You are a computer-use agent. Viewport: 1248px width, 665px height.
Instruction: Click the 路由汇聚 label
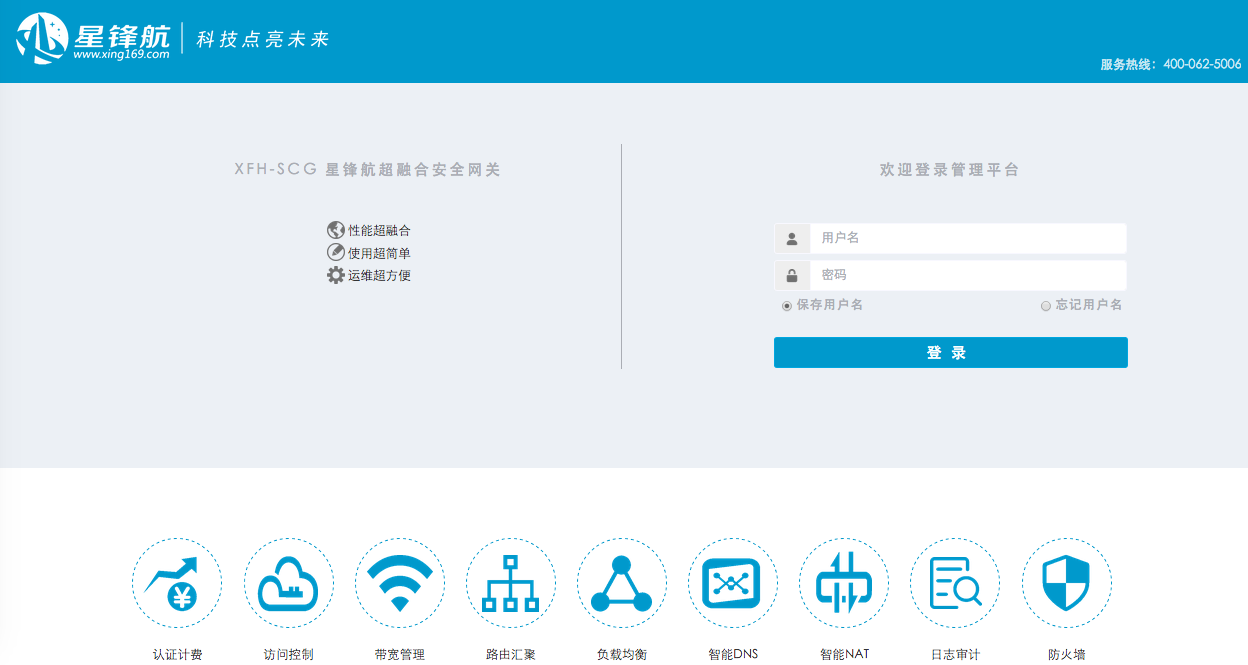coord(510,655)
